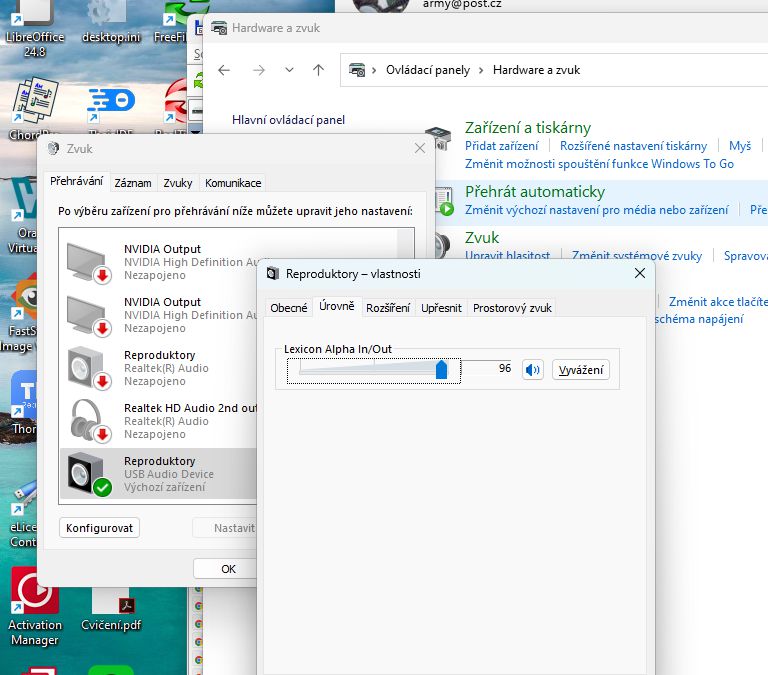
Task: Open the Activation Manager desktop icon
Action: point(34,606)
